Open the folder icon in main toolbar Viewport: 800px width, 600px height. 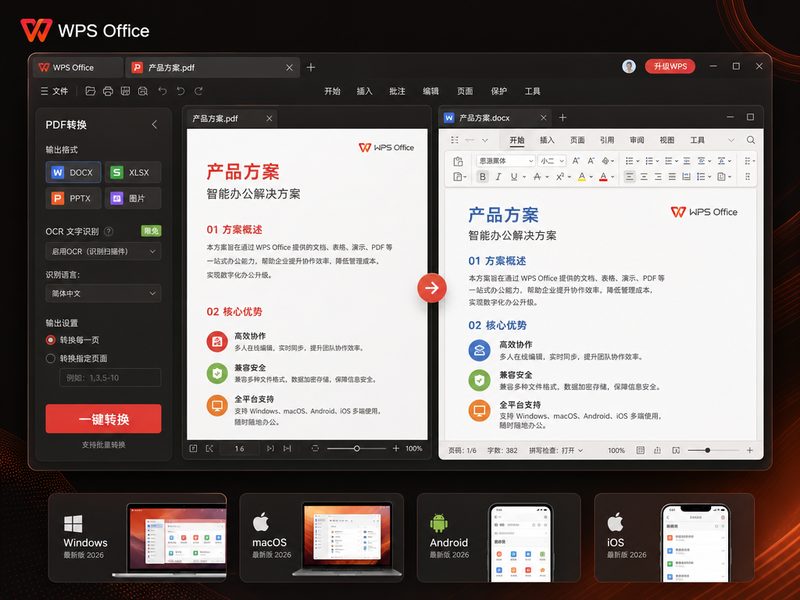pyautogui.click(x=90, y=91)
